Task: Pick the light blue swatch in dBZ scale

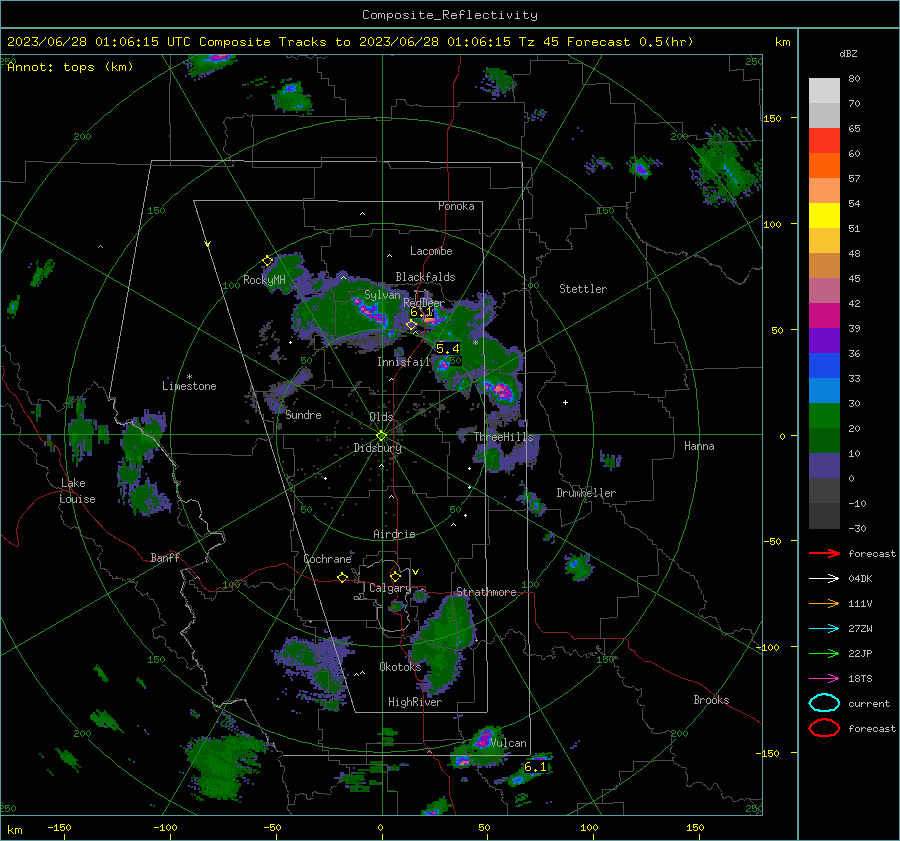Action: coord(824,391)
